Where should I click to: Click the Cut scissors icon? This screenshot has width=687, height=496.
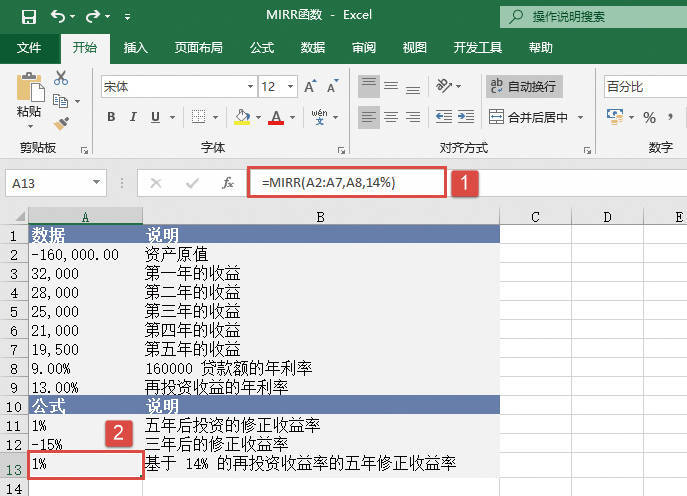click(61, 78)
